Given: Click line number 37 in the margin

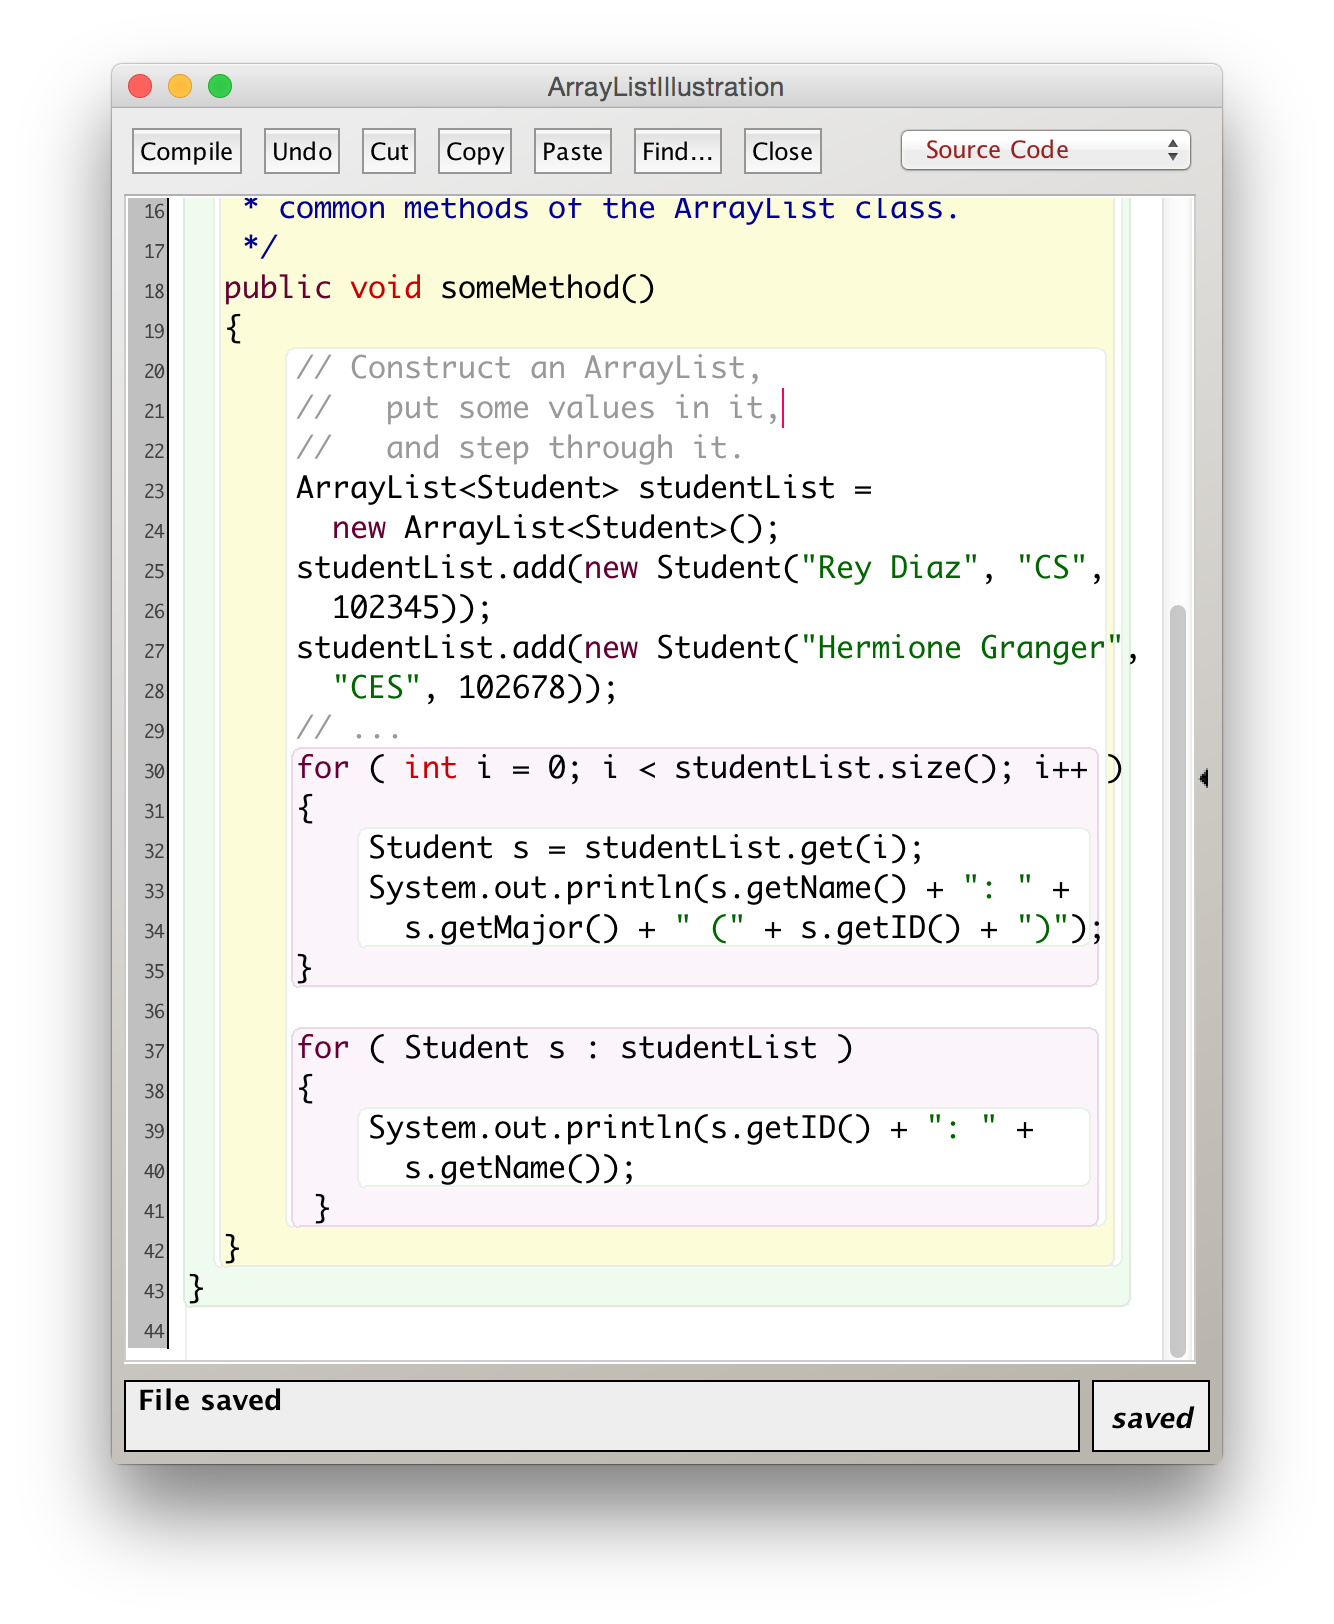Looking at the screenshot, I should coord(154,1051).
